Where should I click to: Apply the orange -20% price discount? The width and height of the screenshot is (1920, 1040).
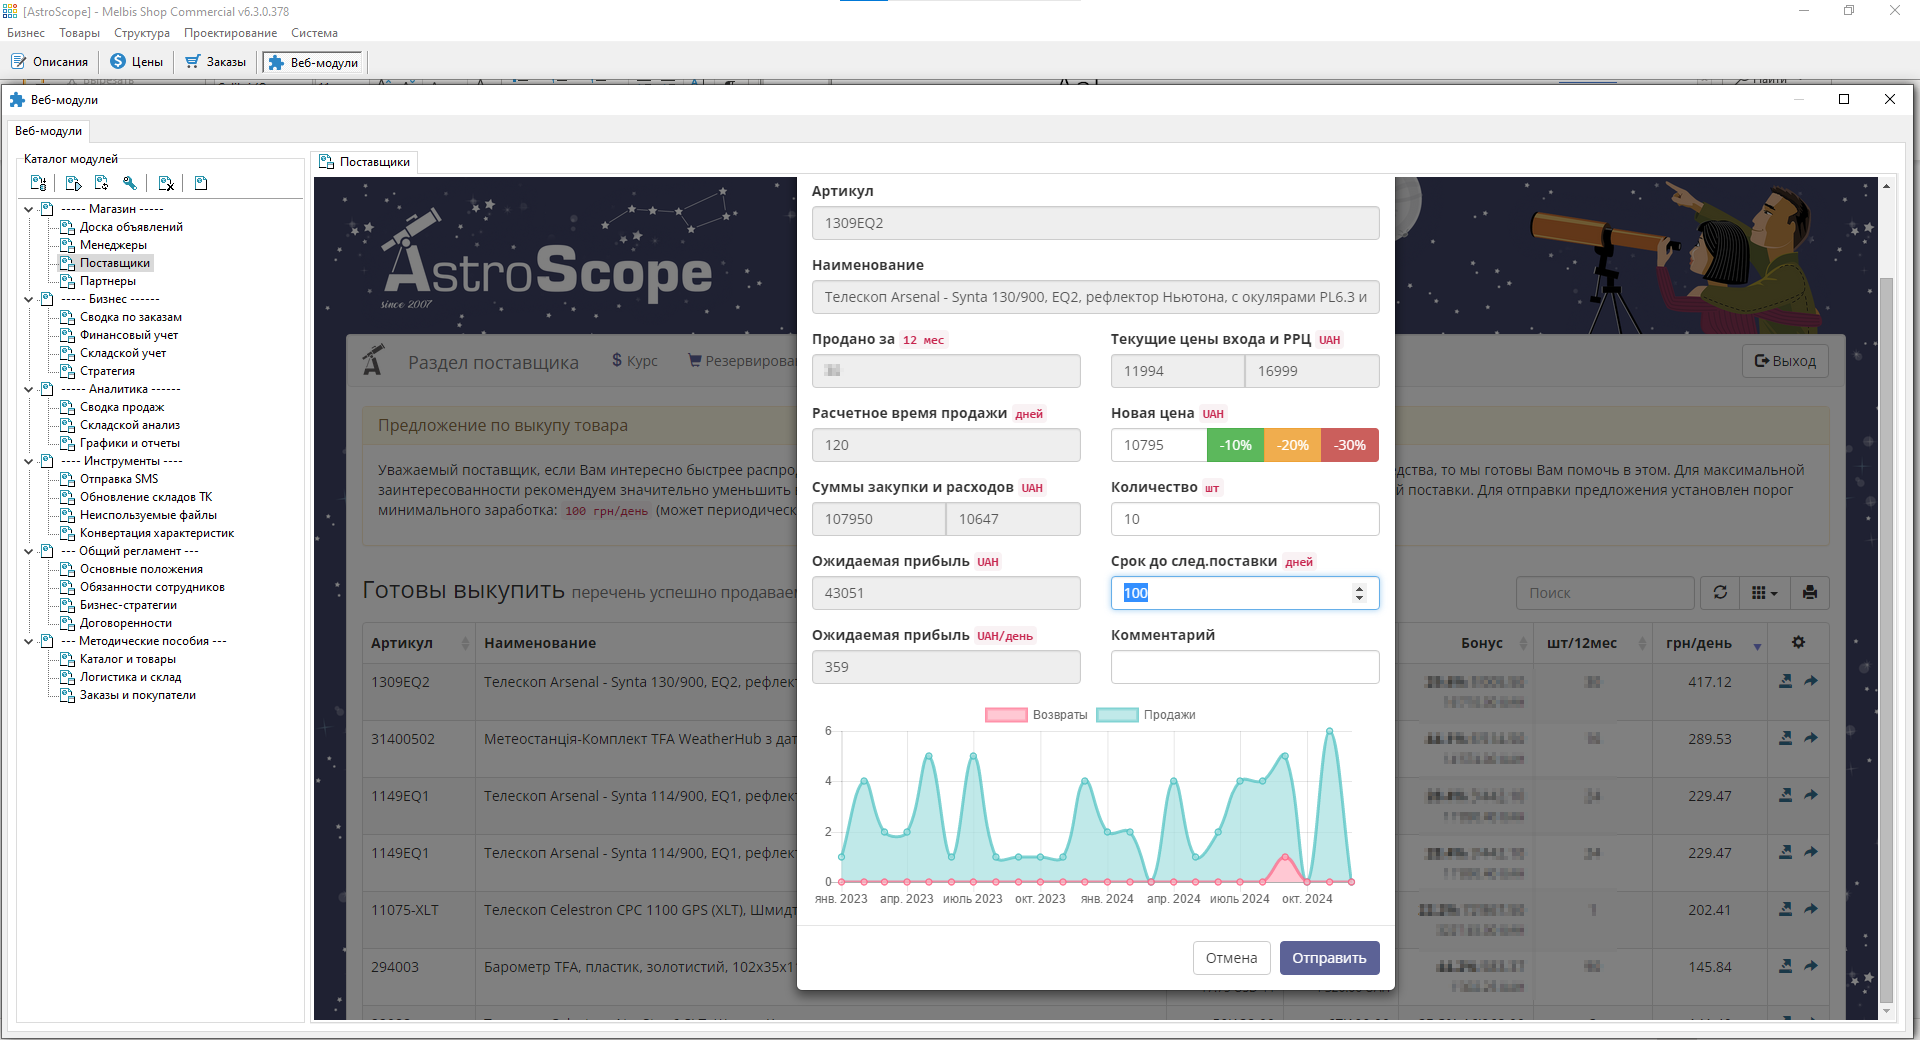tap(1293, 445)
